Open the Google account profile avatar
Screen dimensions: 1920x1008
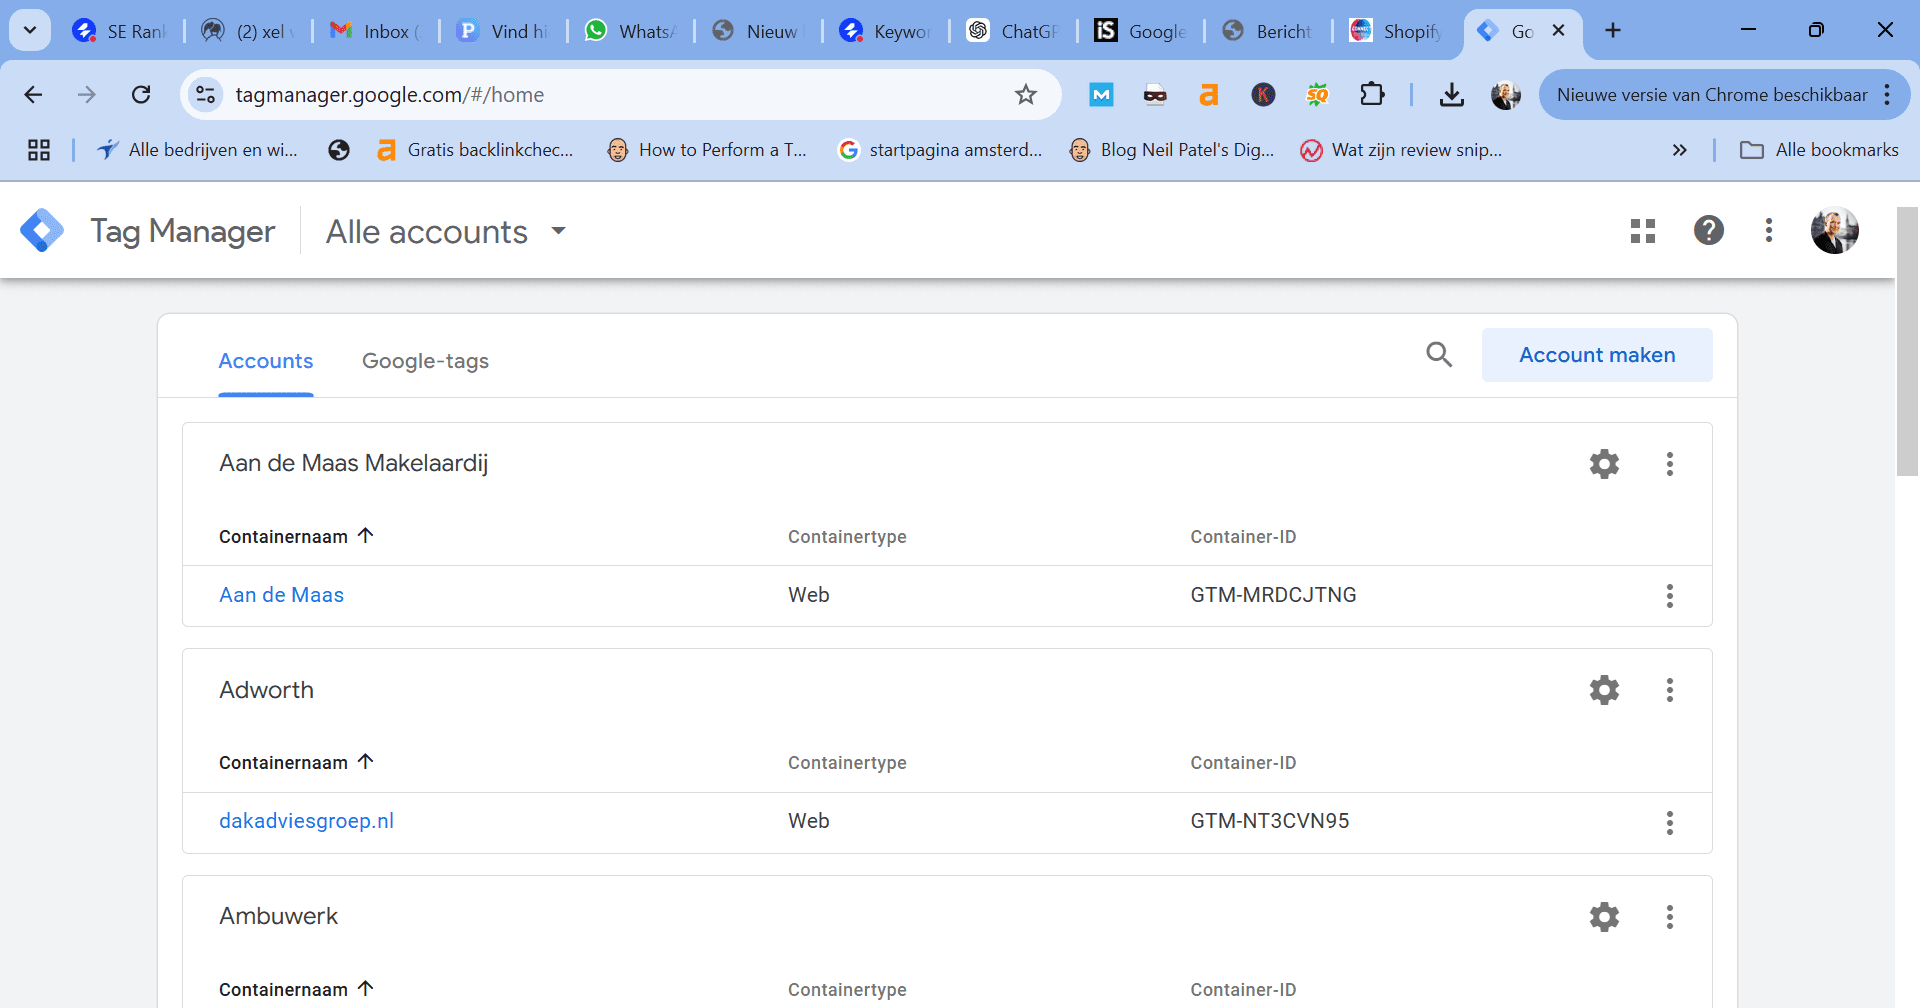pyautogui.click(x=1834, y=231)
